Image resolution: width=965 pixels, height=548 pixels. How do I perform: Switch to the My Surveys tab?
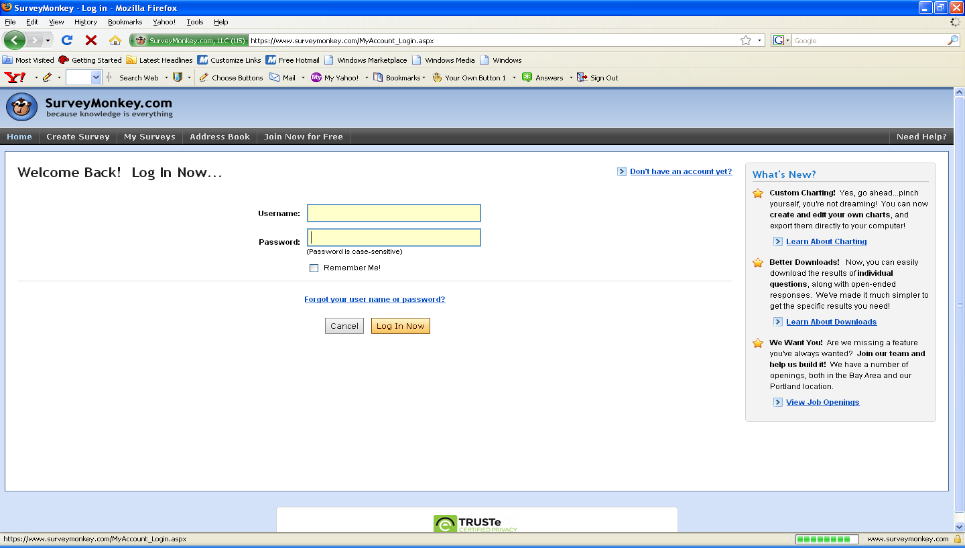point(149,137)
